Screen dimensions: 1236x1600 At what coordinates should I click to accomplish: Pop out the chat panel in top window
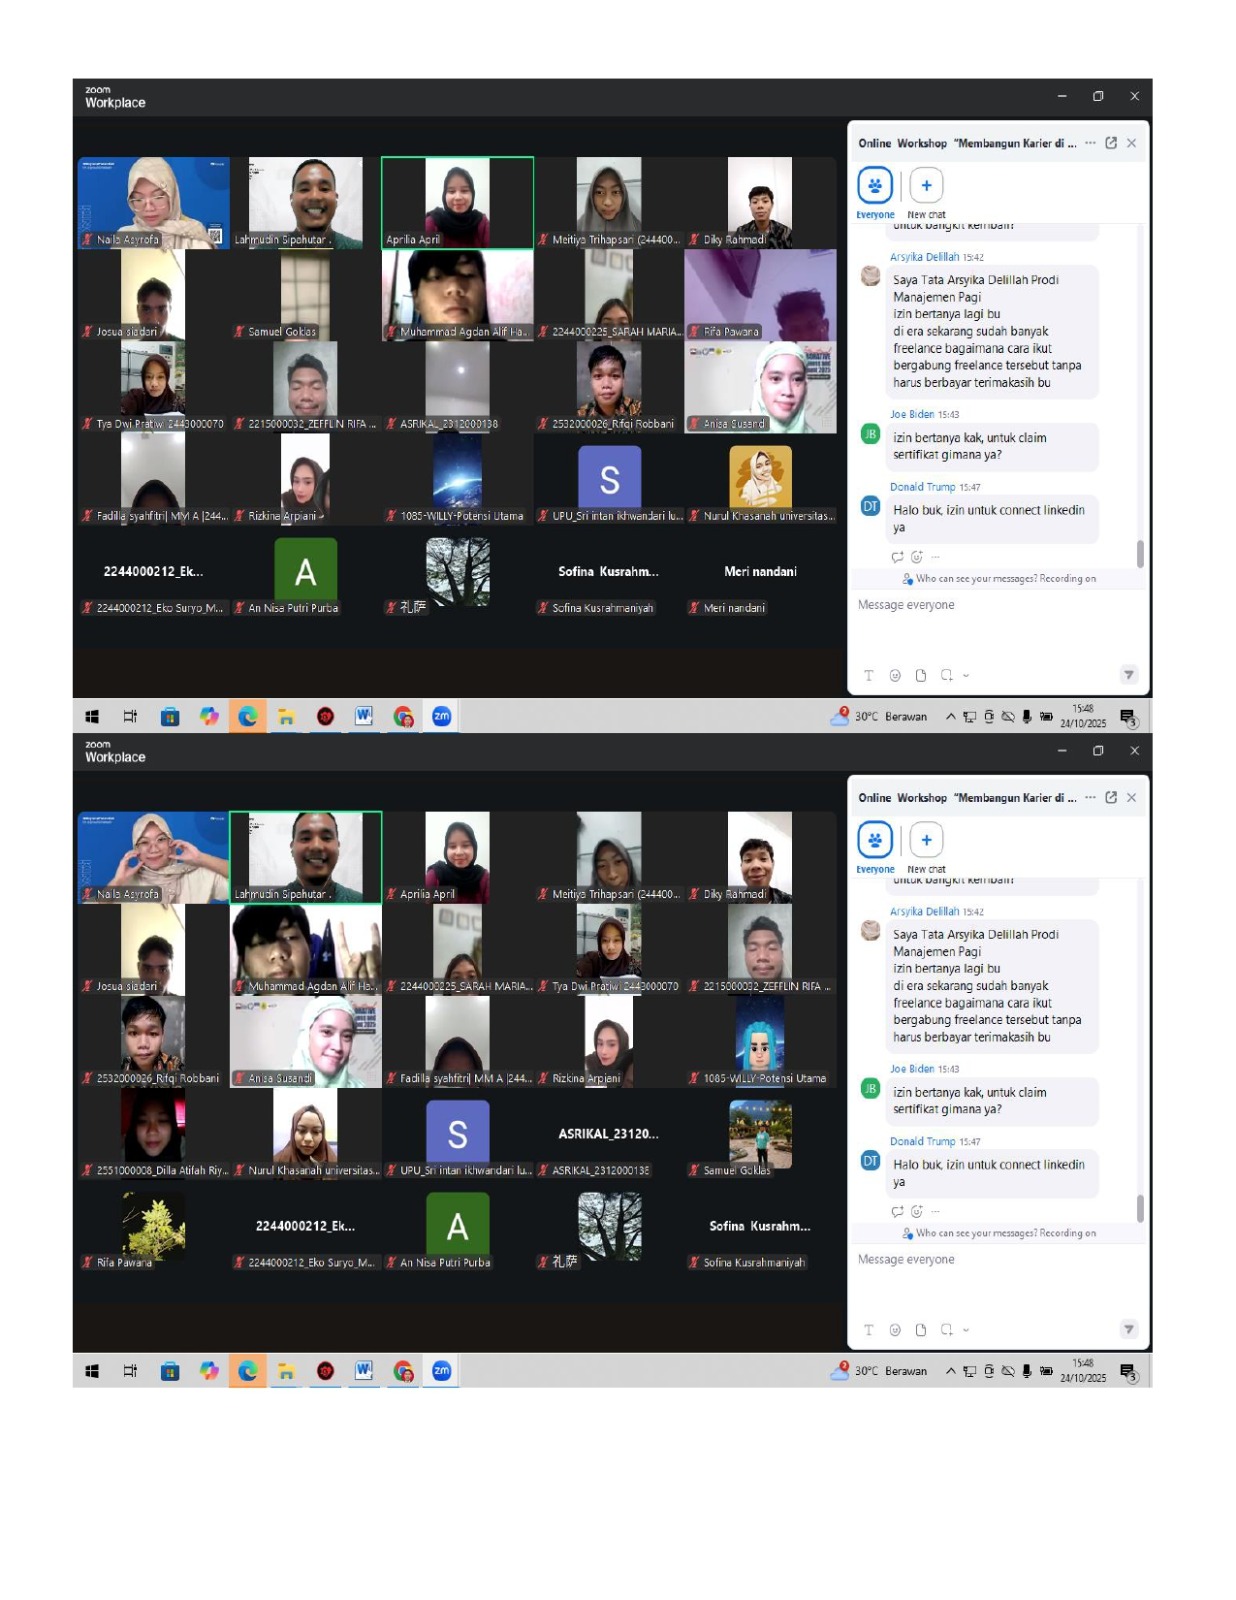point(1111,143)
